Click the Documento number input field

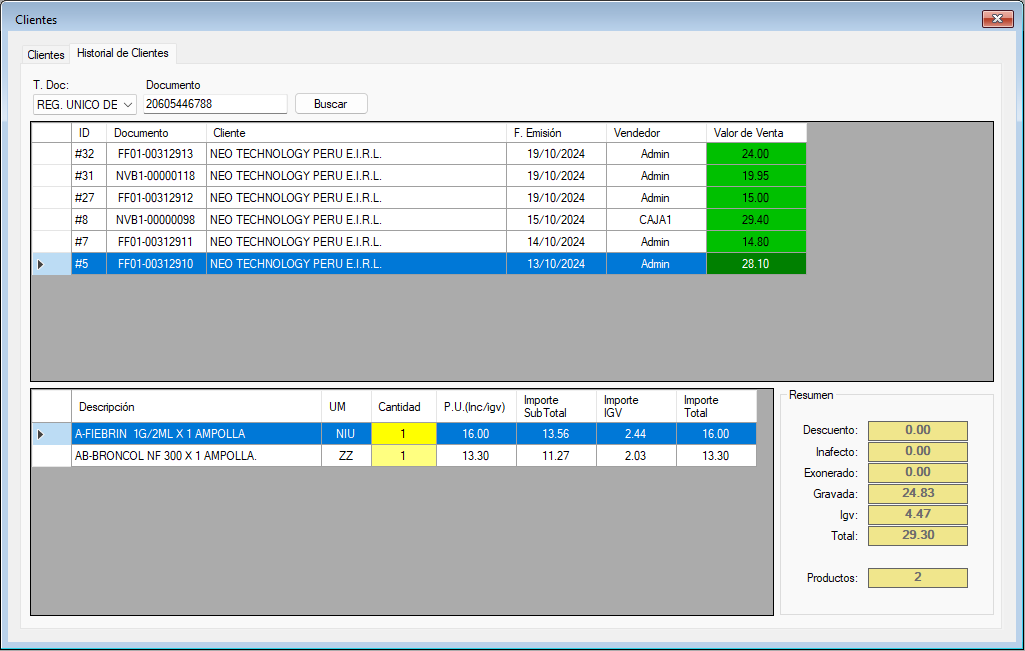(x=215, y=104)
